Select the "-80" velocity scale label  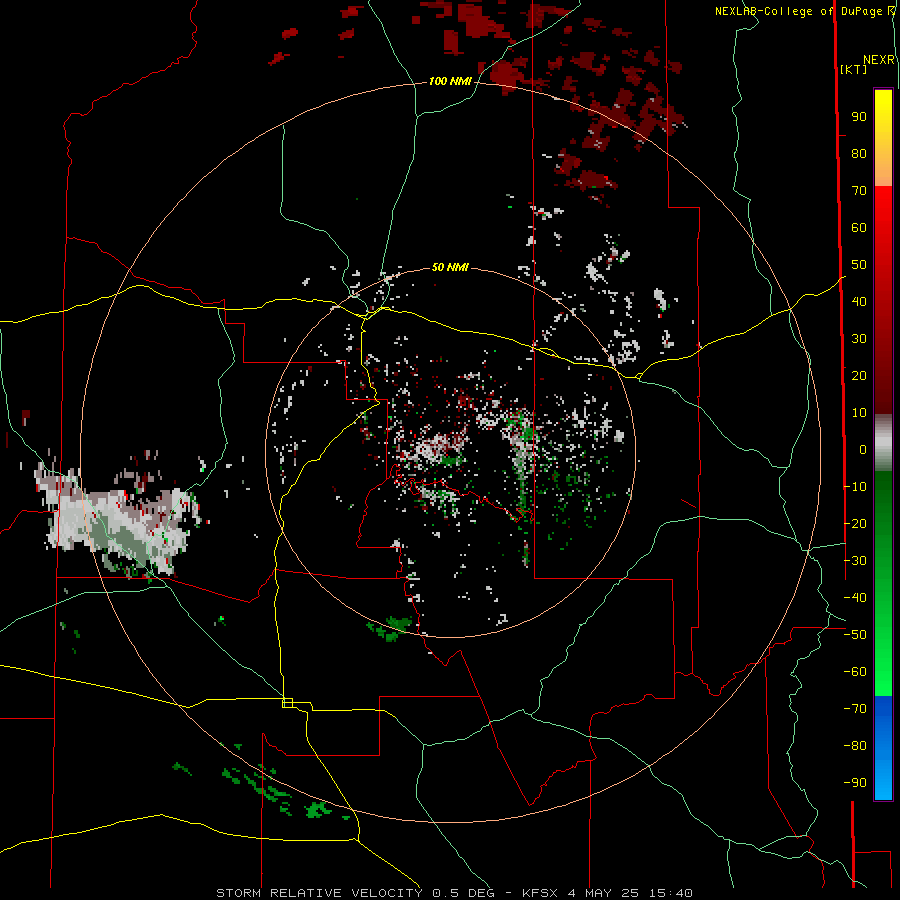855,746
